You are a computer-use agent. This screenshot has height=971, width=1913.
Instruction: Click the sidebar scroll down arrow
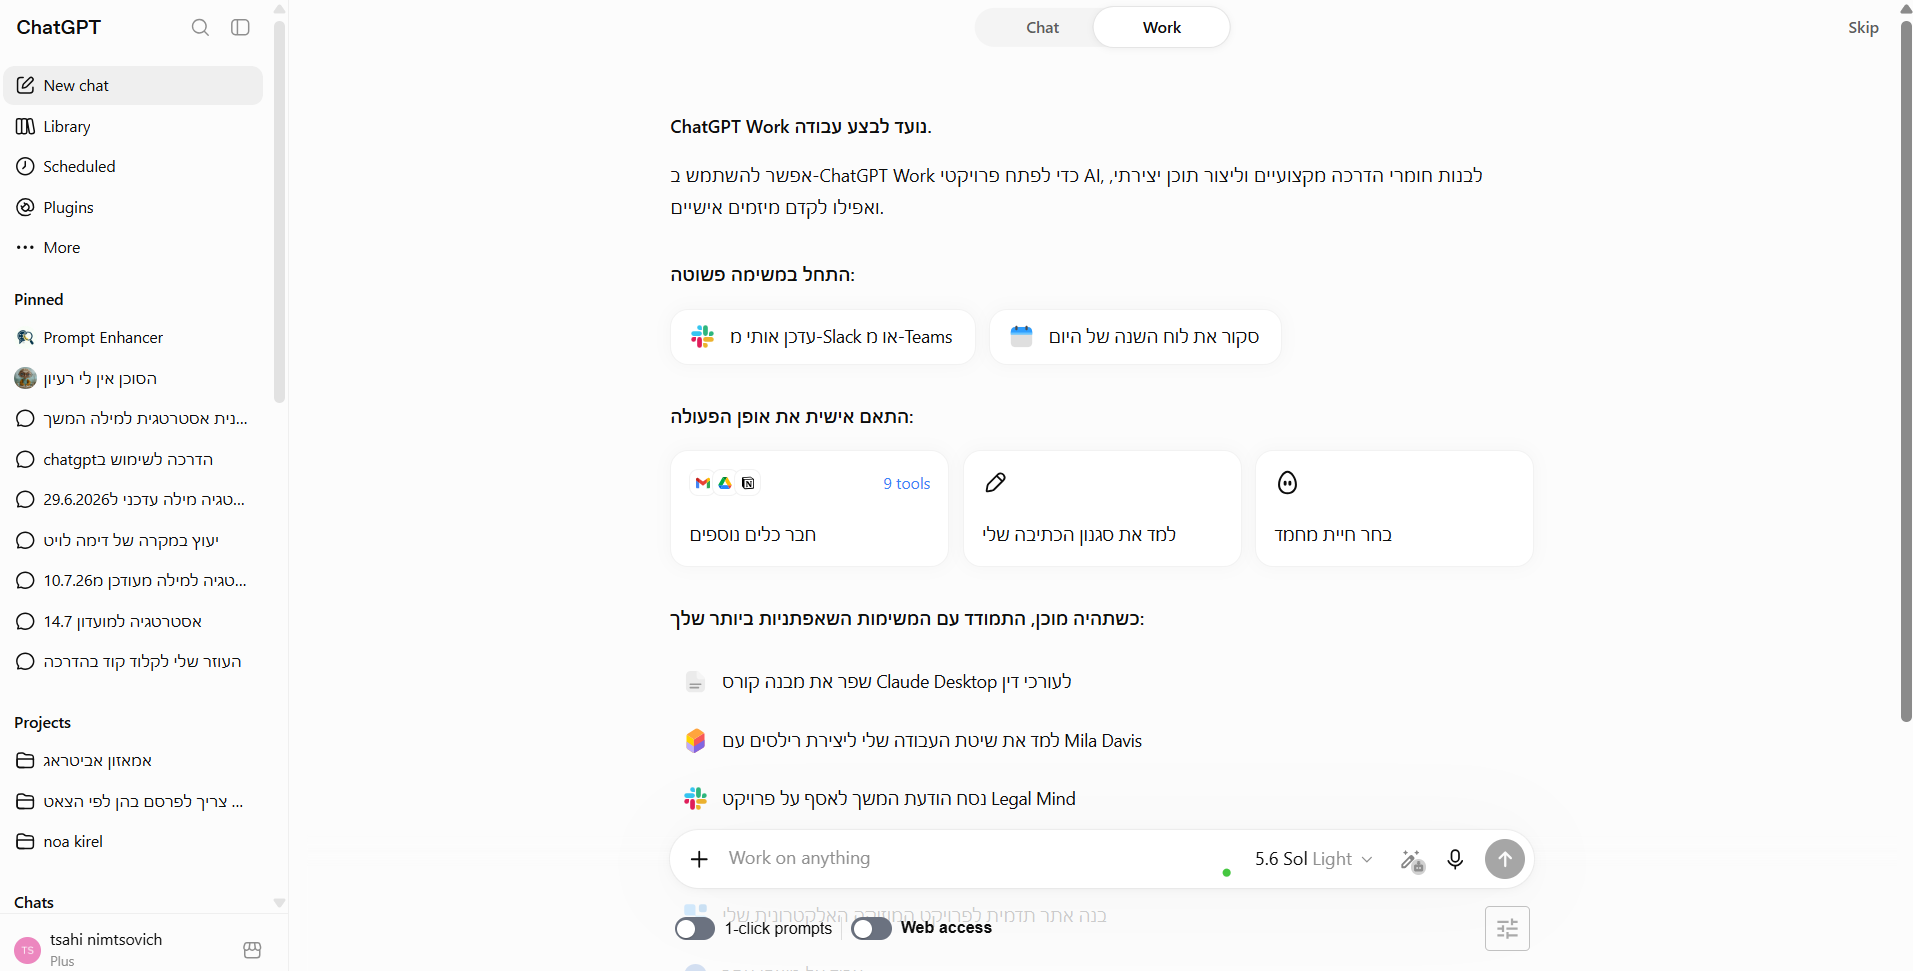[x=279, y=903]
